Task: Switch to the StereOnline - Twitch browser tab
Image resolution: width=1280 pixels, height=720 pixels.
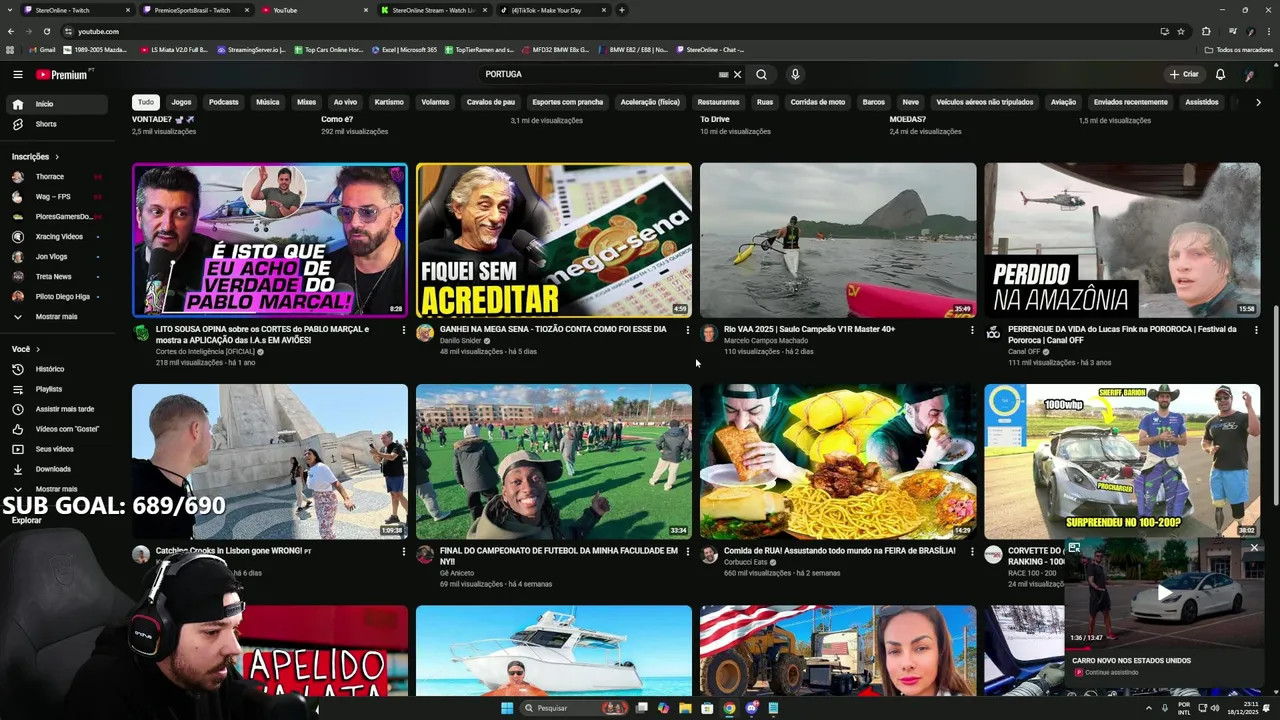Action: click(76, 10)
